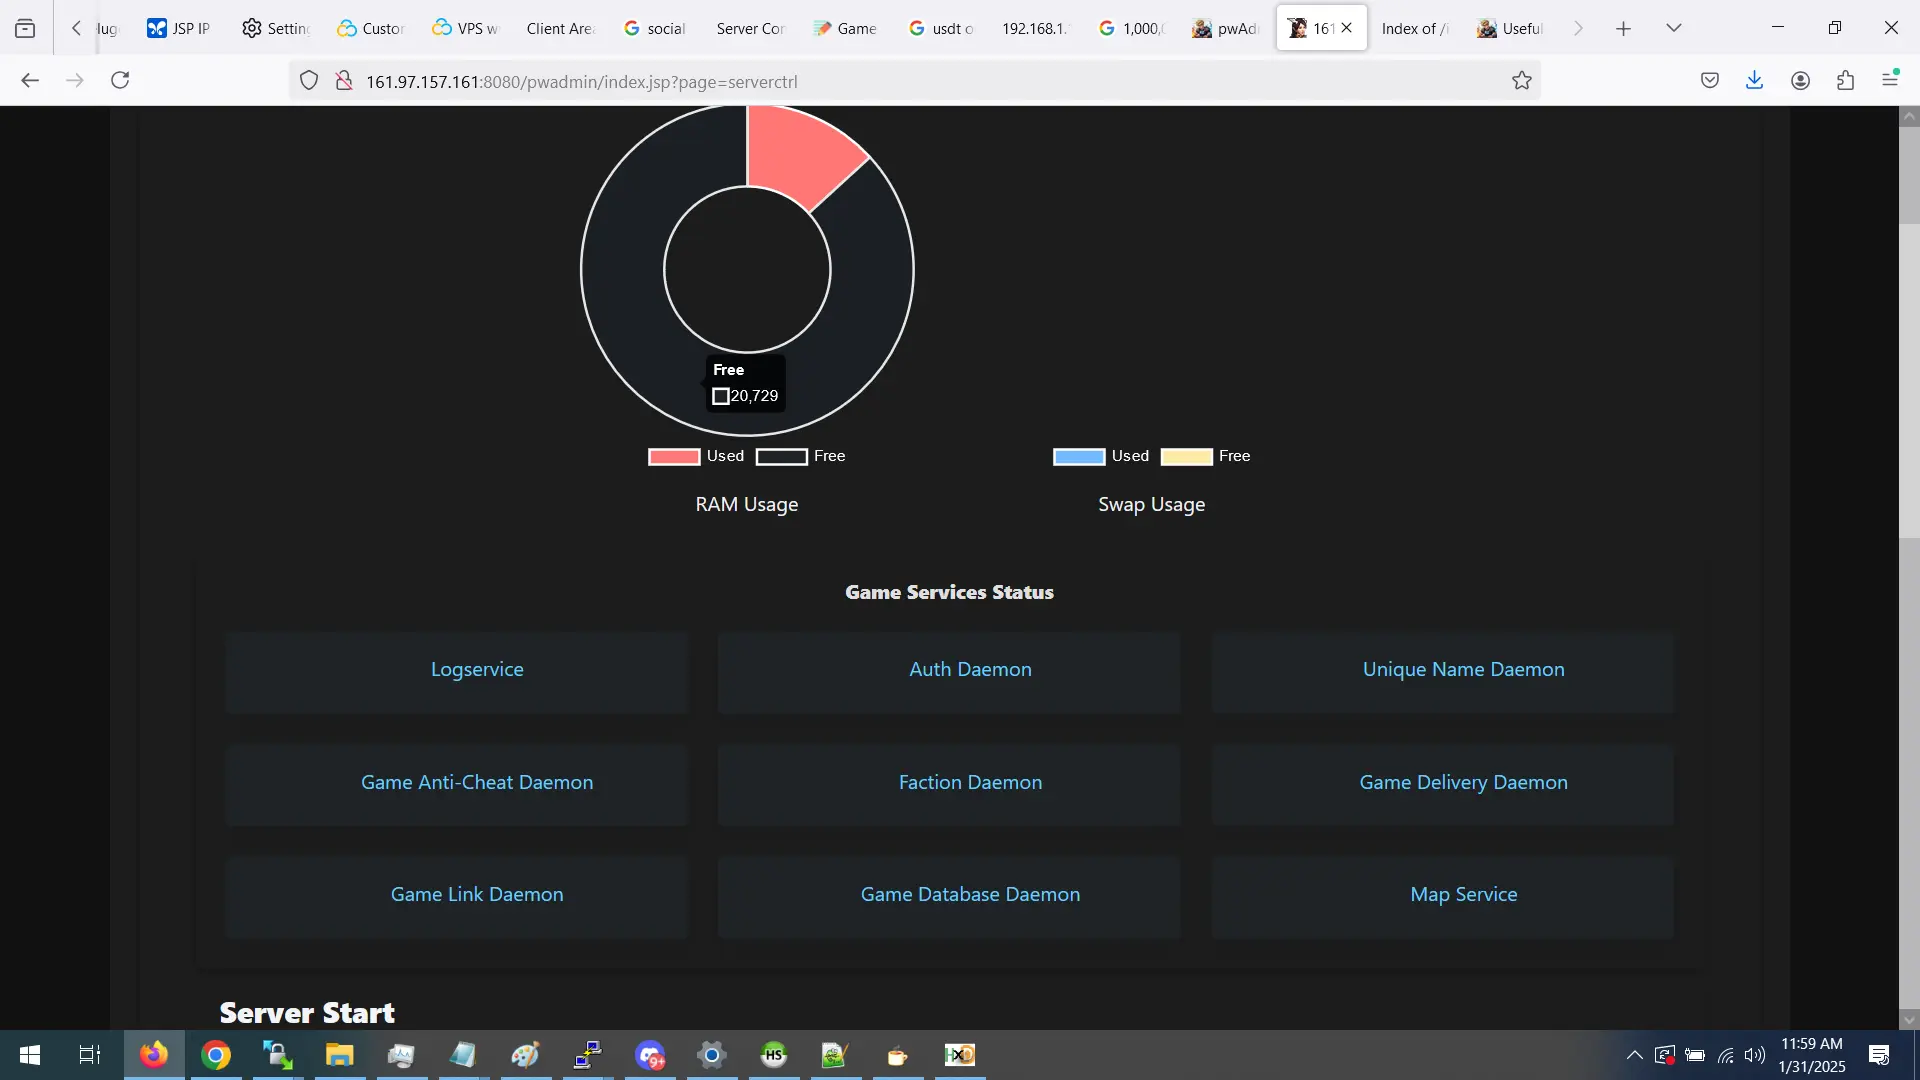Toggle the Free legend of Swap Usage
The image size is (1920, 1080).
coord(1205,456)
